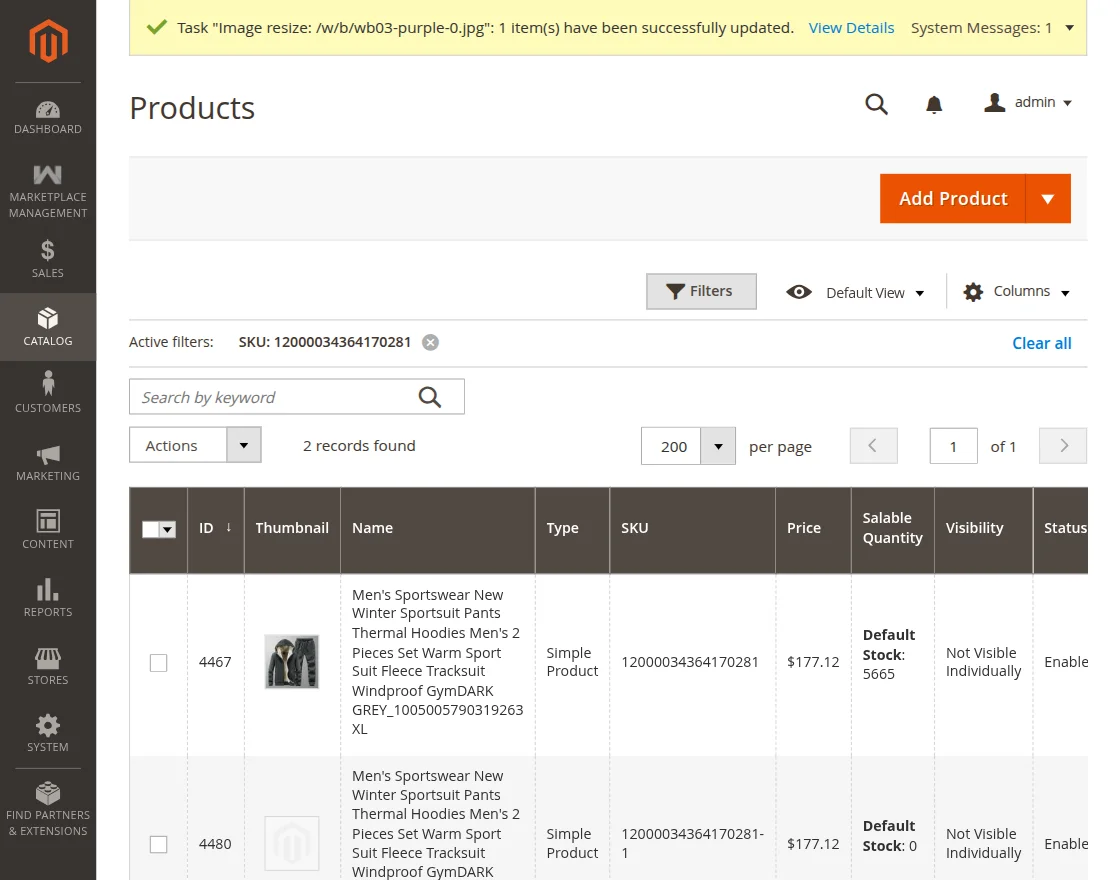Expand the per page size dropdown
The image size is (1120, 880).
(x=717, y=446)
